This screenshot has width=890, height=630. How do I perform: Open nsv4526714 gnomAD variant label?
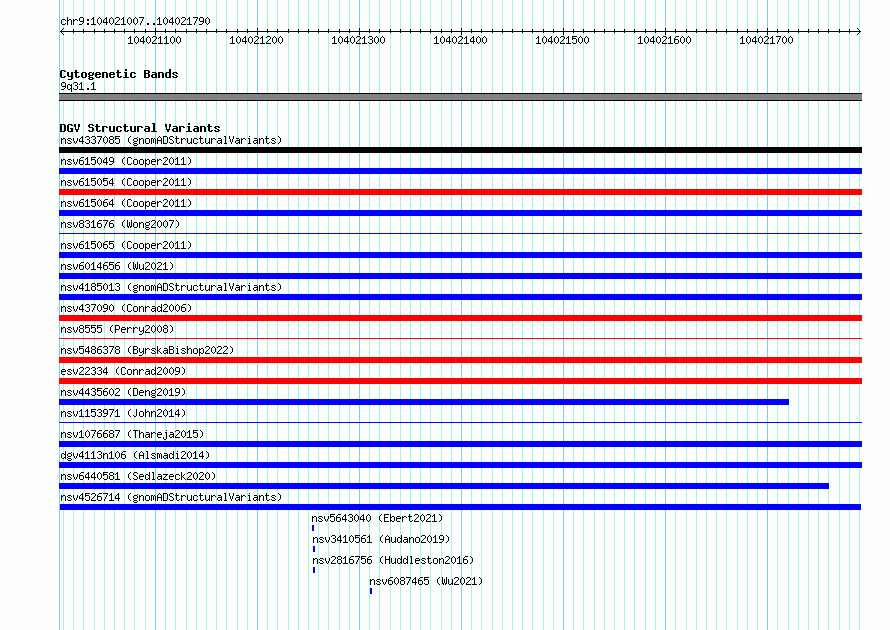click(x=171, y=497)
